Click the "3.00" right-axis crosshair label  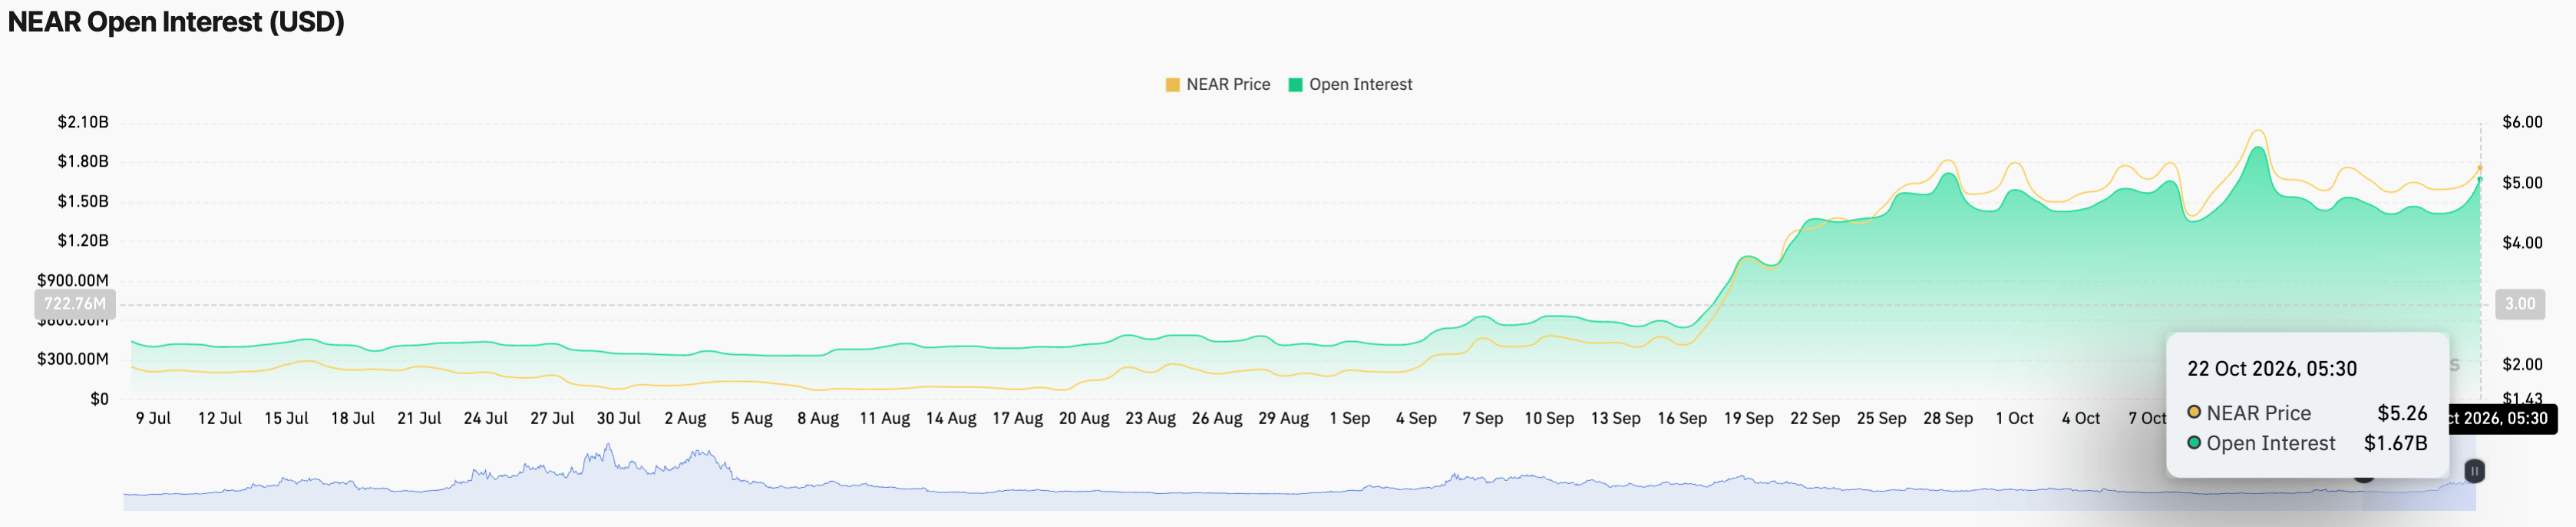point(2520,304)
